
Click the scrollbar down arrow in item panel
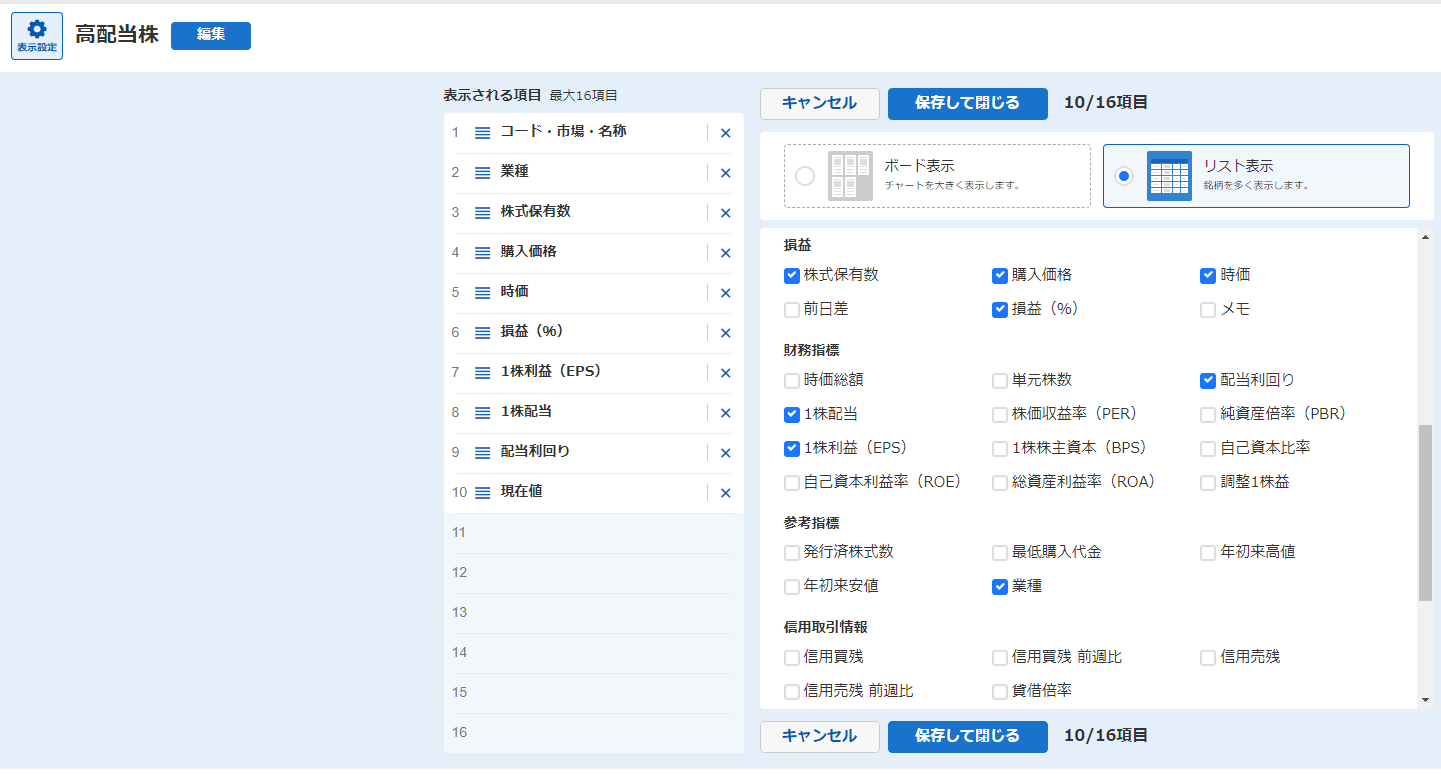[1425, 701]
